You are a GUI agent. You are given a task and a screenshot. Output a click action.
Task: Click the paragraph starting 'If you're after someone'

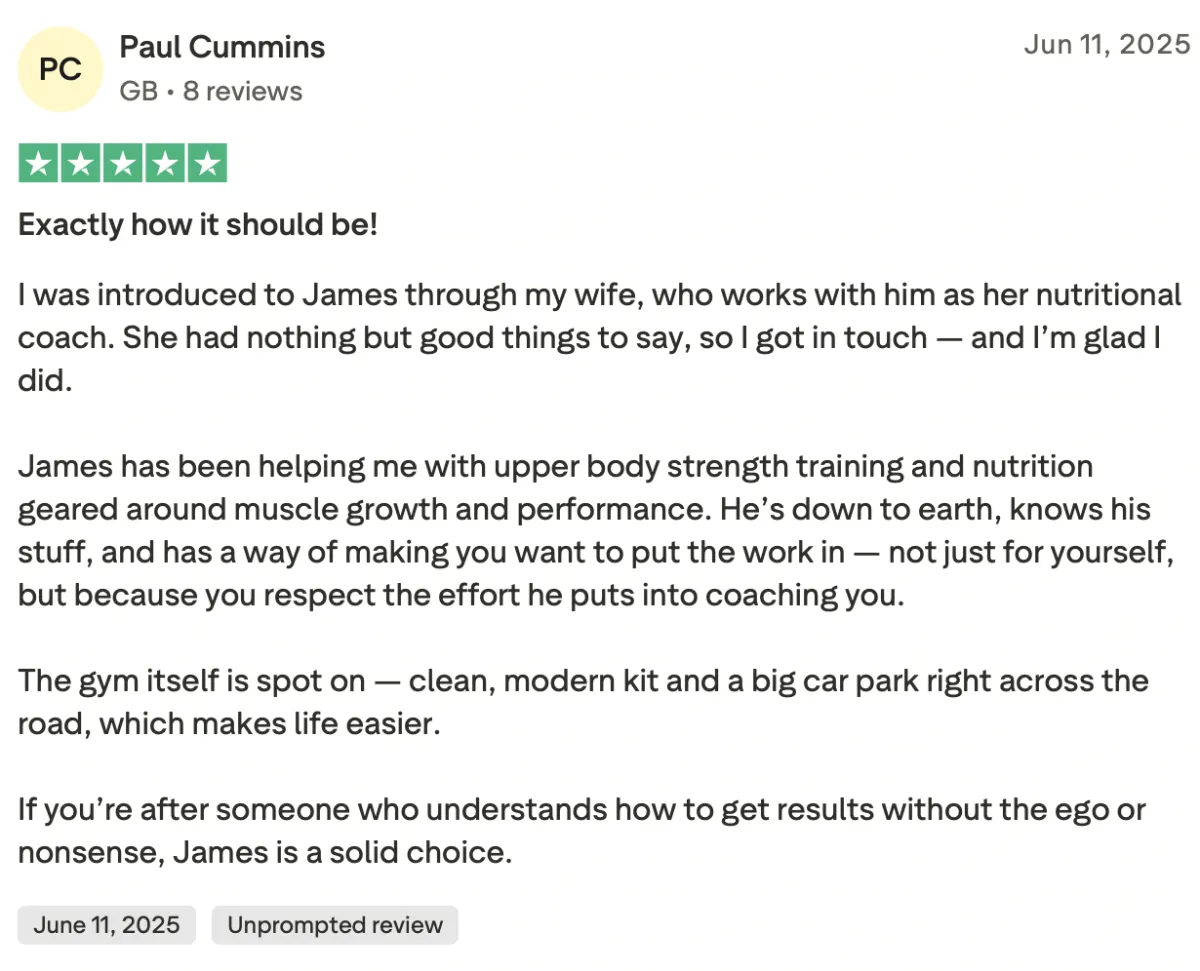(582, 830)
